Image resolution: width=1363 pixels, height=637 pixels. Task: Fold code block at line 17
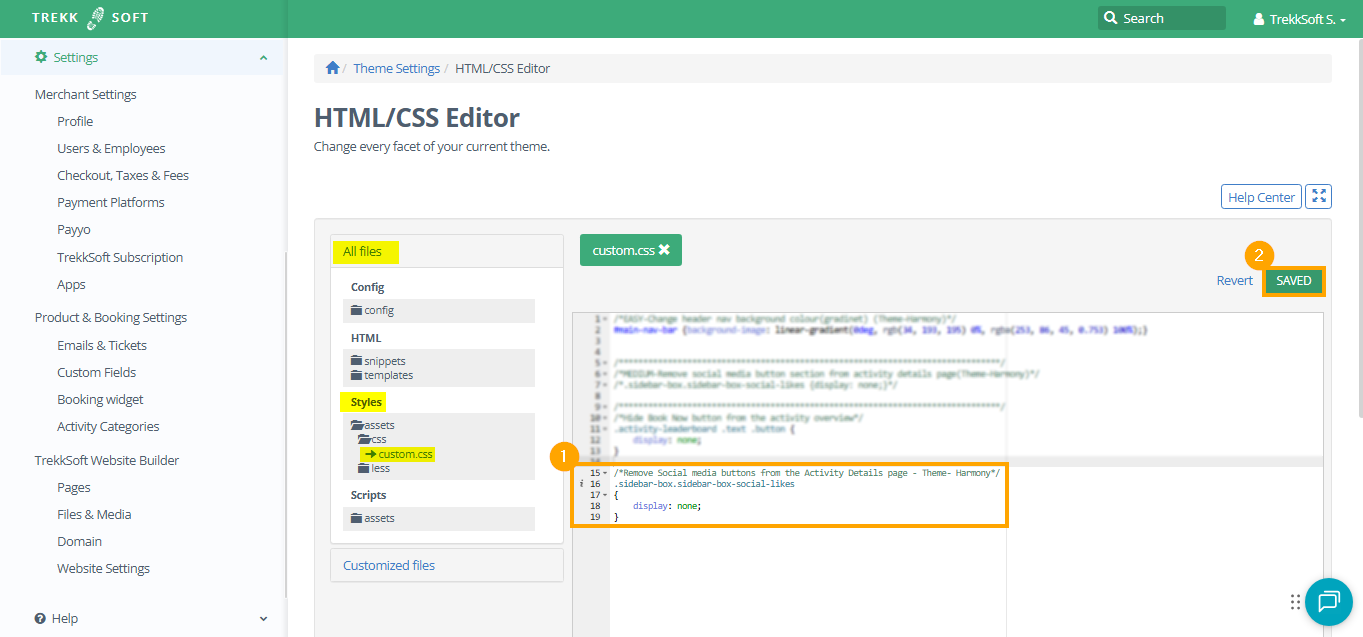tap(606, 495)
